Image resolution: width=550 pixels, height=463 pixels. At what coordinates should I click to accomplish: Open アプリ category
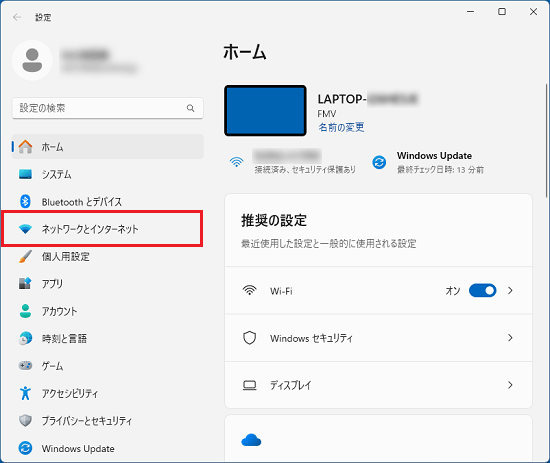[108, 283]
